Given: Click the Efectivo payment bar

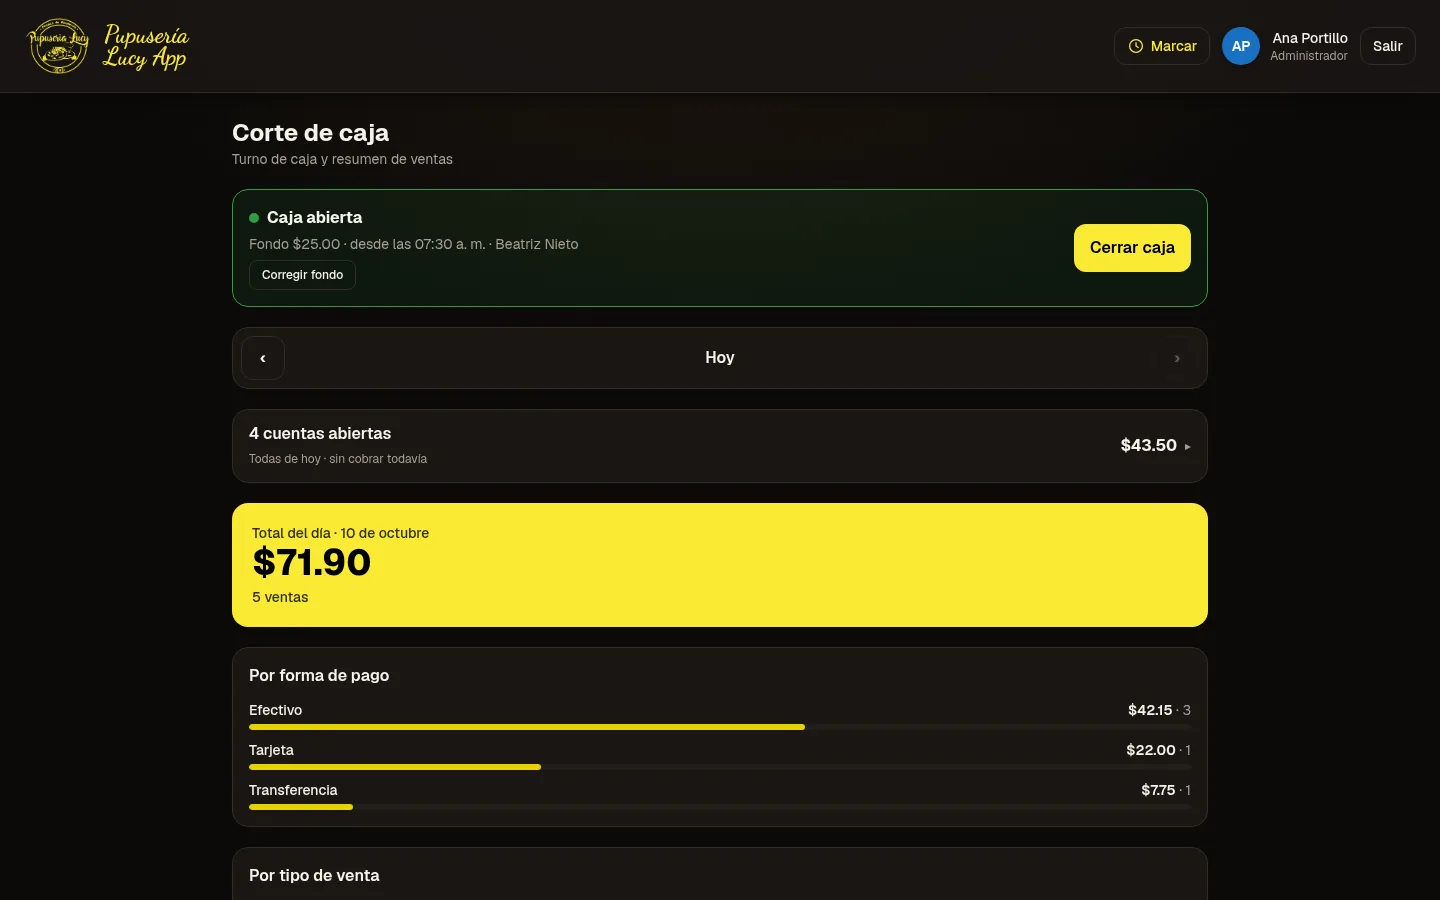Looking at the screenshot, I should (720, 727).
